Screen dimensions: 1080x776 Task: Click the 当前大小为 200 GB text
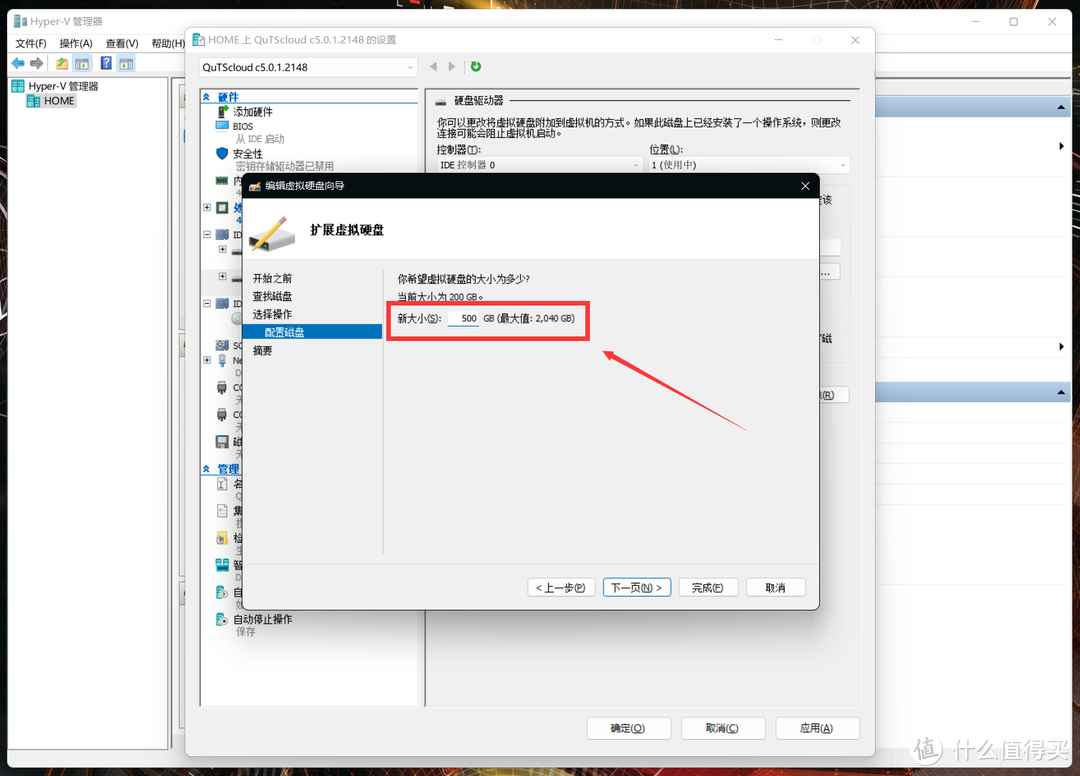click(x=439, y=297)
